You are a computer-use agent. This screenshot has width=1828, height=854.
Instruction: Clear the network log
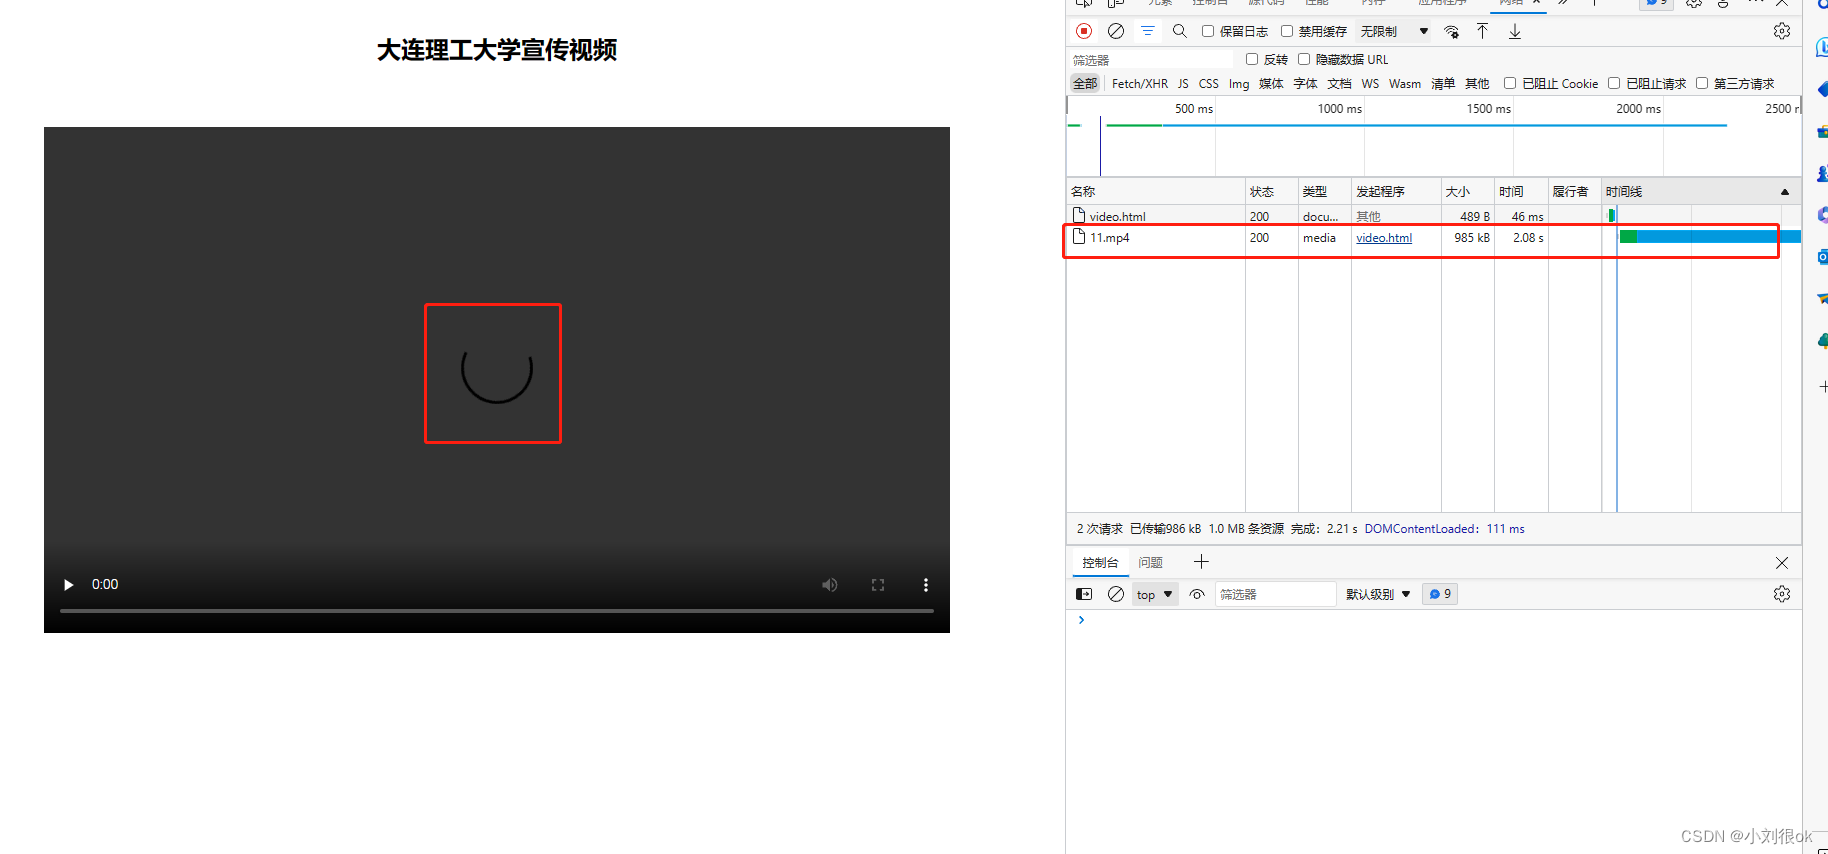coord(1116,31)
